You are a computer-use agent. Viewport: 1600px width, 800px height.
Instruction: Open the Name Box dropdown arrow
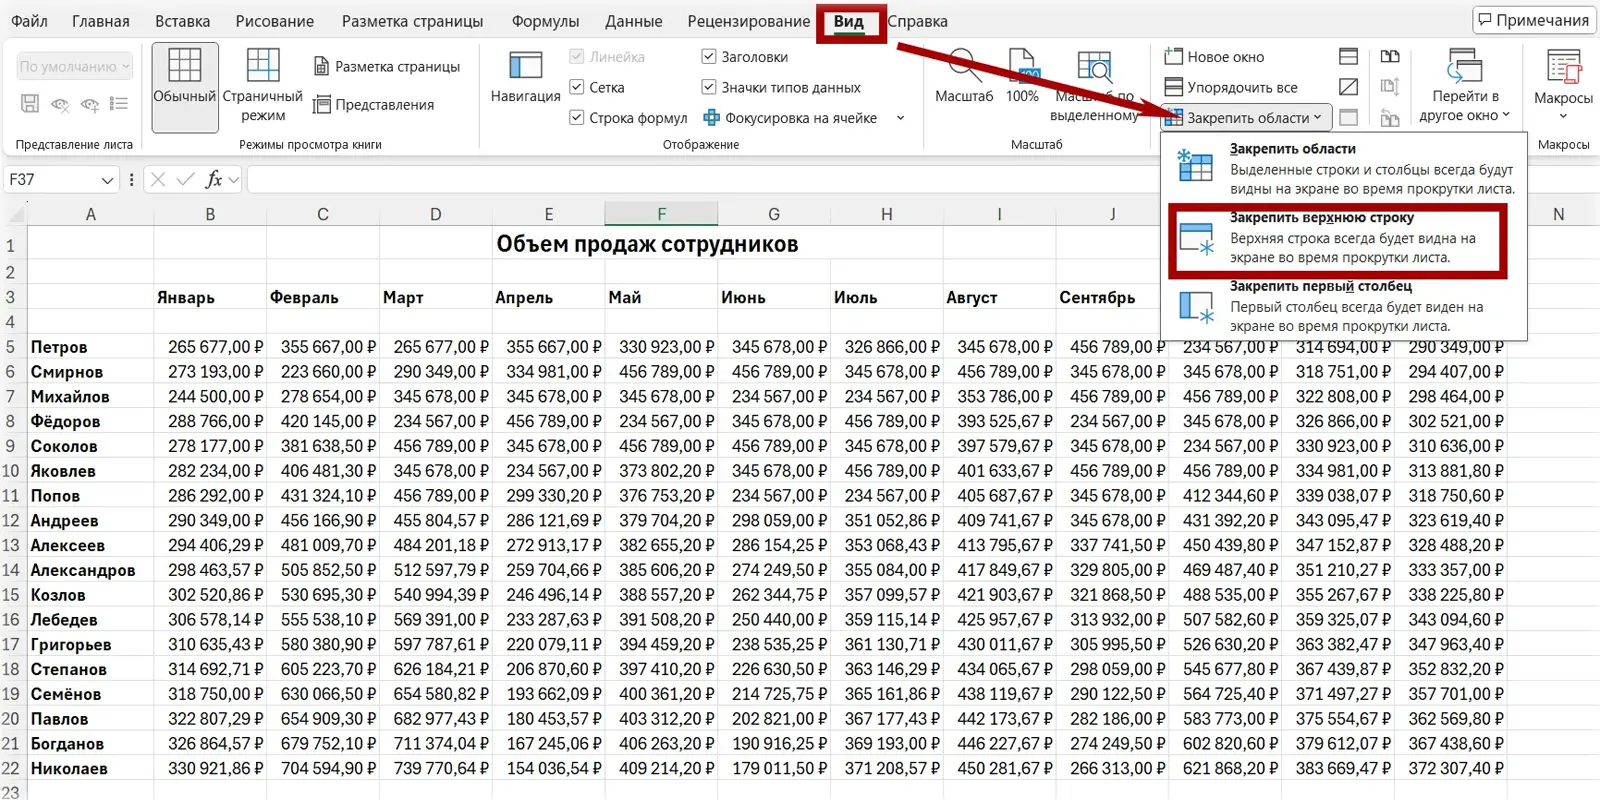107,180
